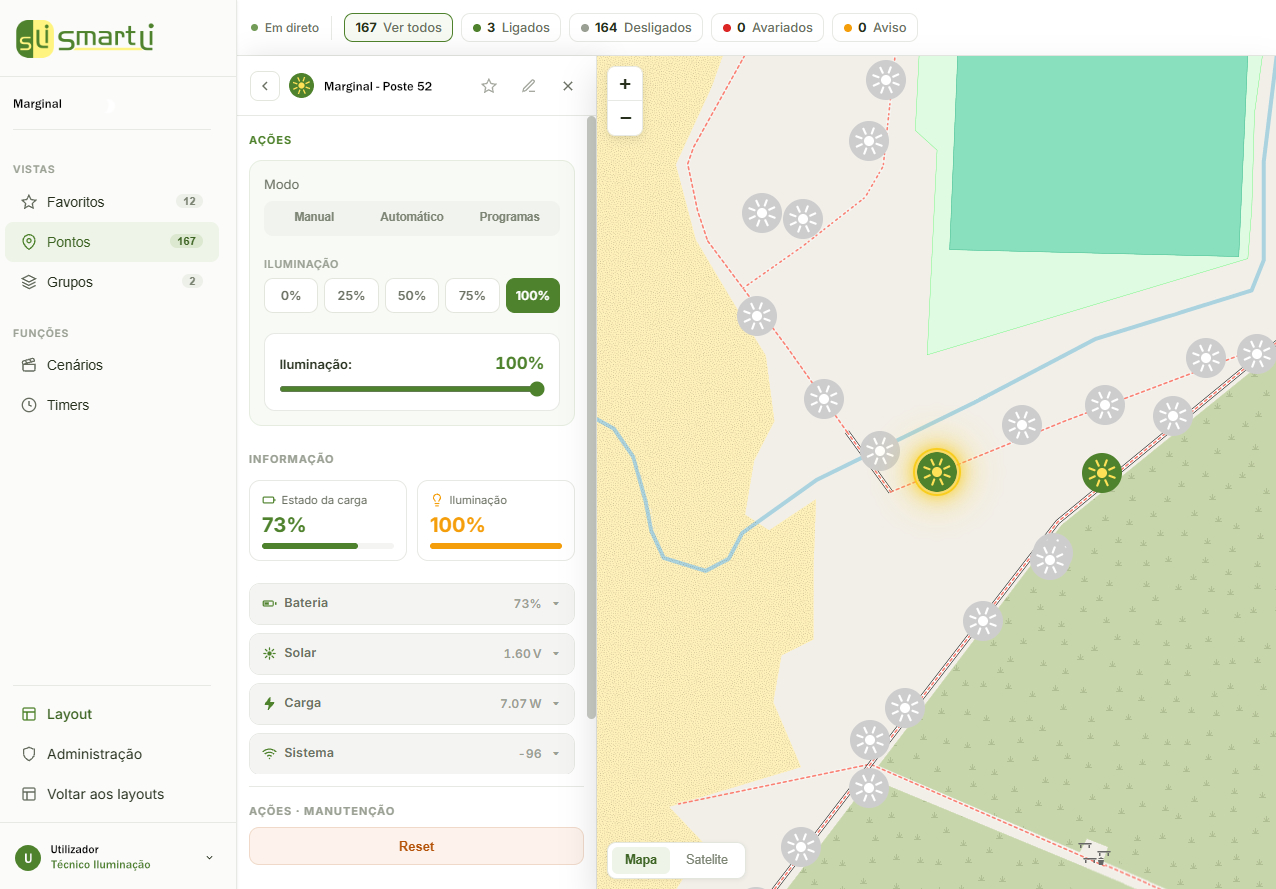Click the Reset maintenance button
This screenshot has height=889, width=1276.
point(416,846)
